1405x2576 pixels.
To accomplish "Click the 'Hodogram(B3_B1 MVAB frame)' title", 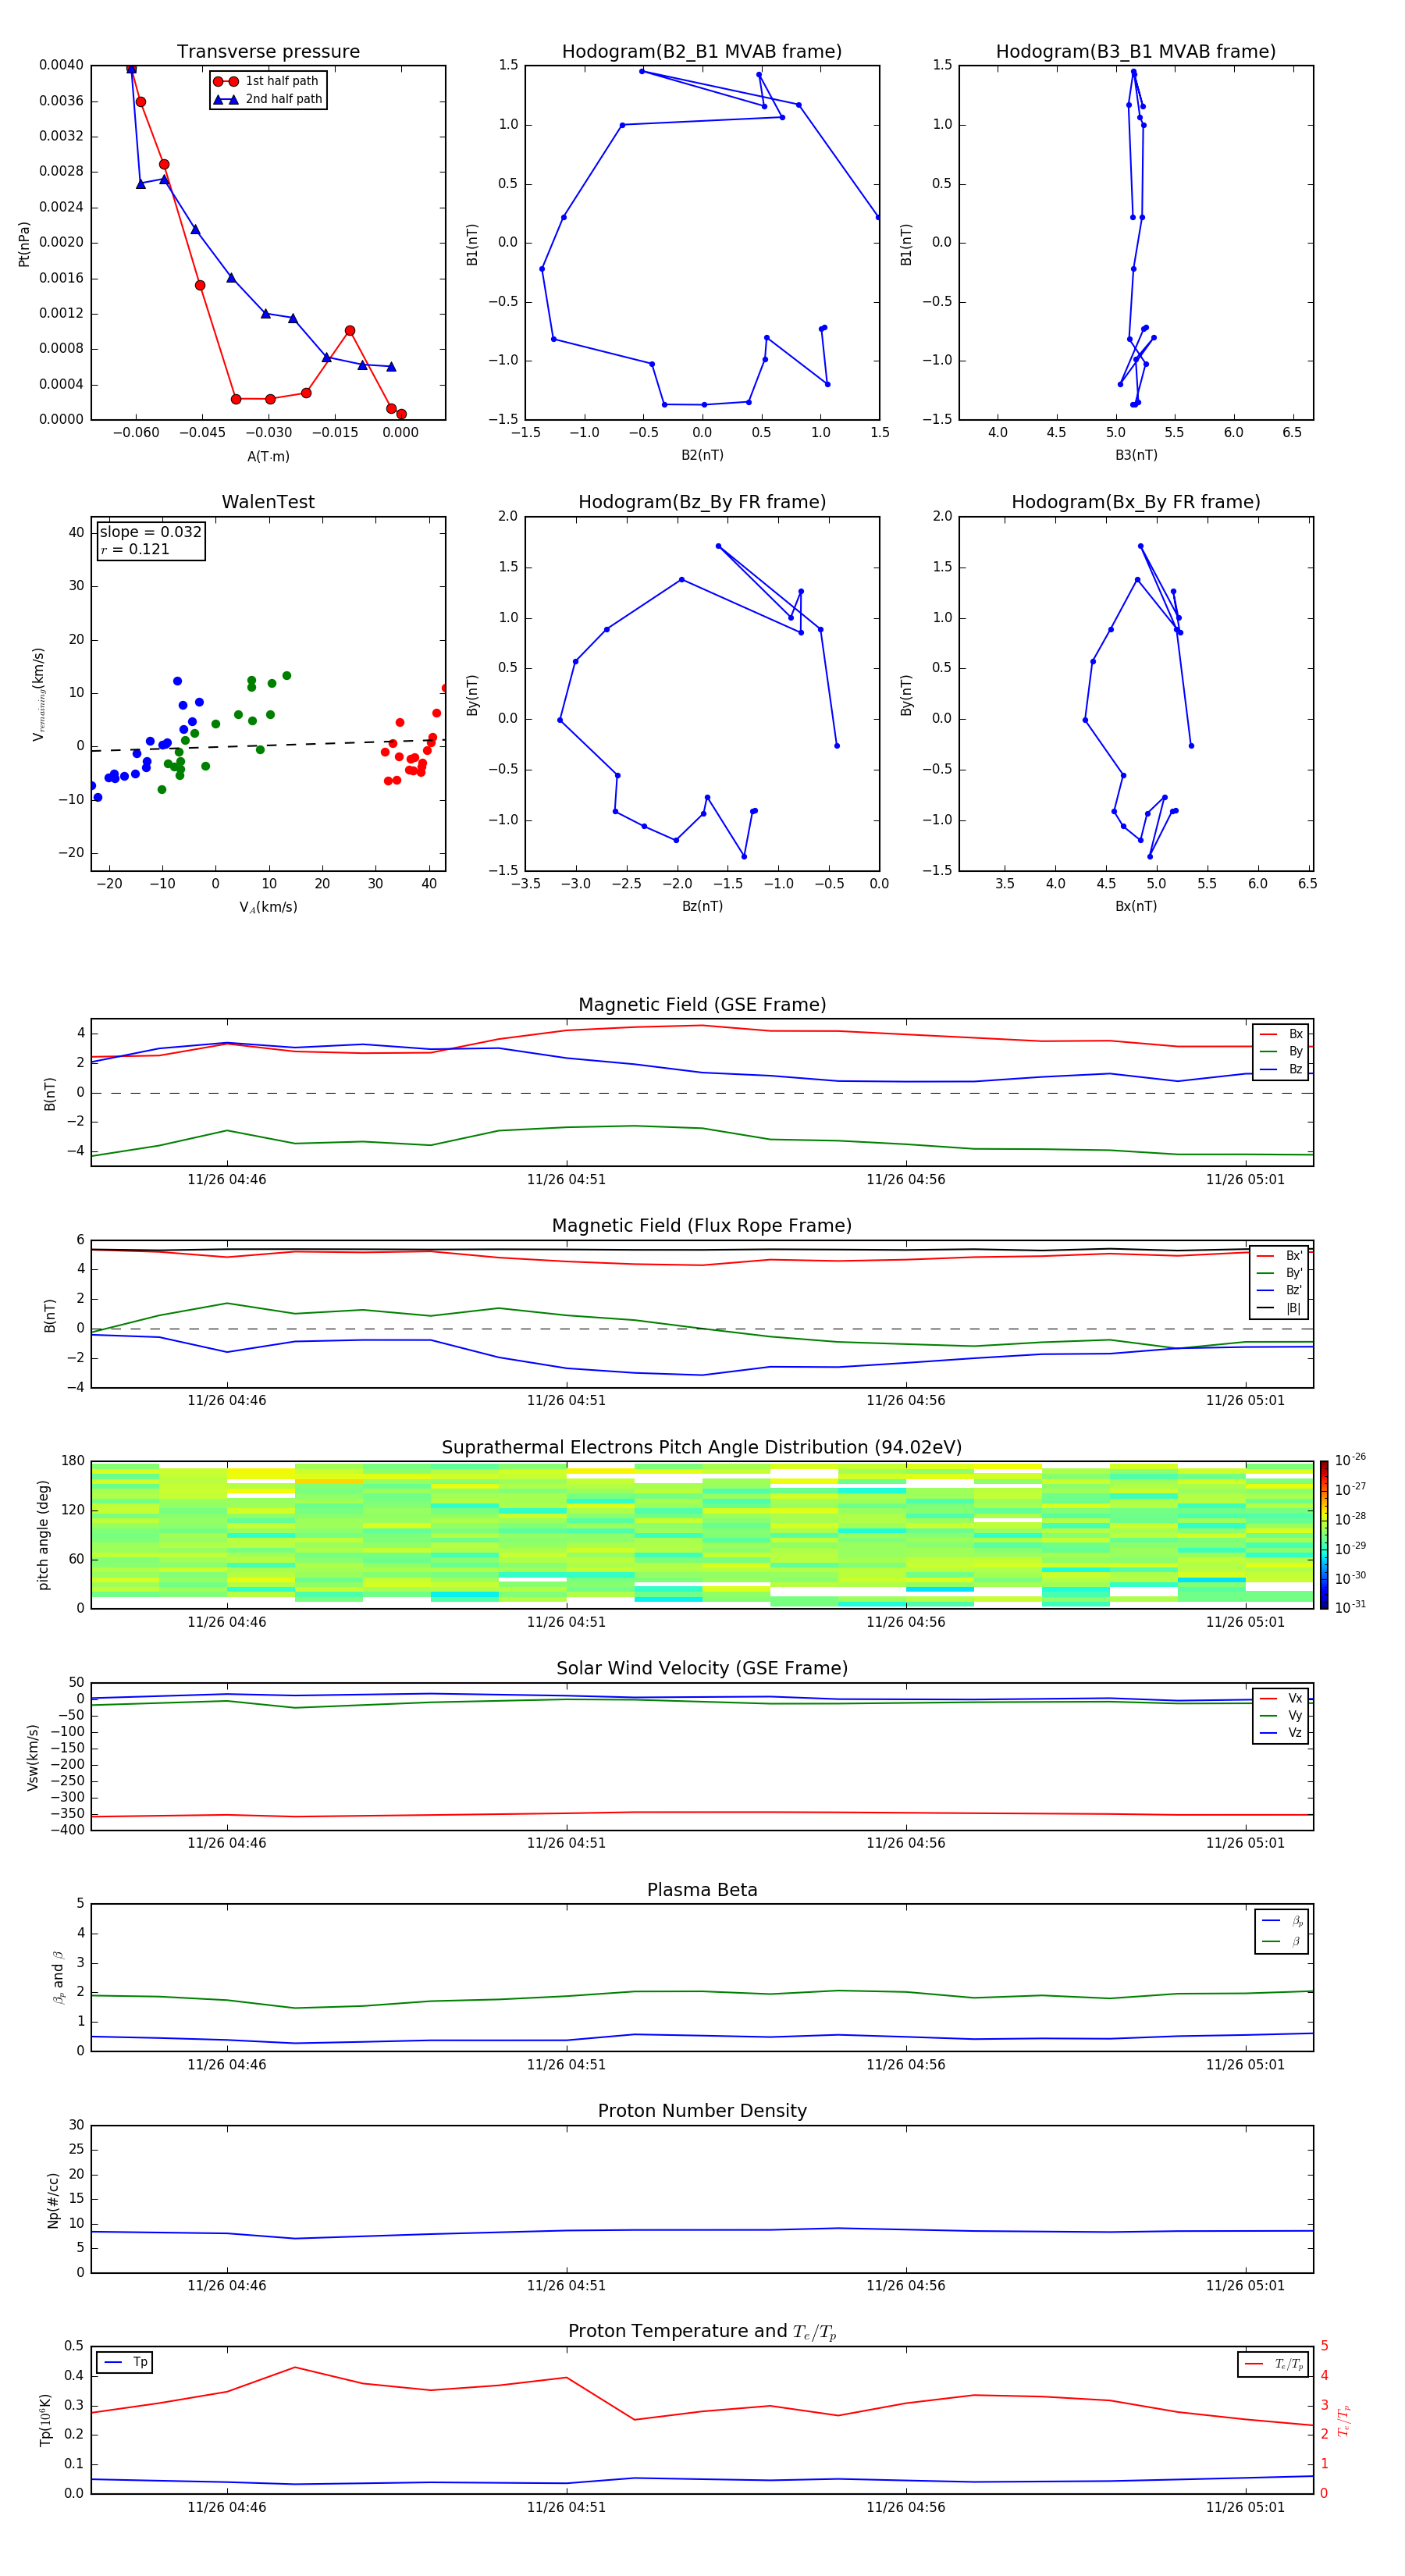I will [x=1136, y=52].
